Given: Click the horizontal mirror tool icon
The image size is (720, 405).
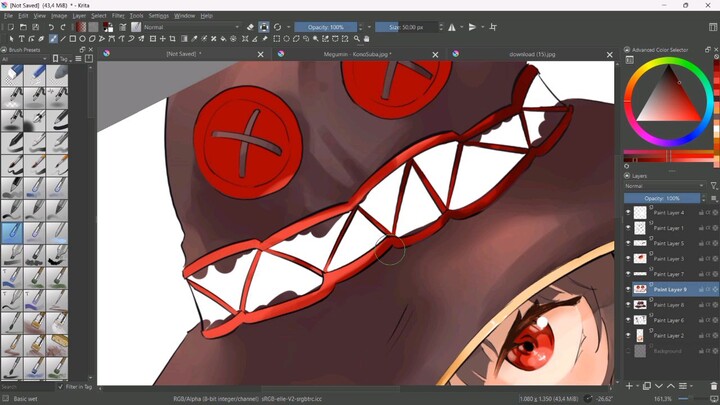Looking at the screenshot, I should [x=452, y=27].
